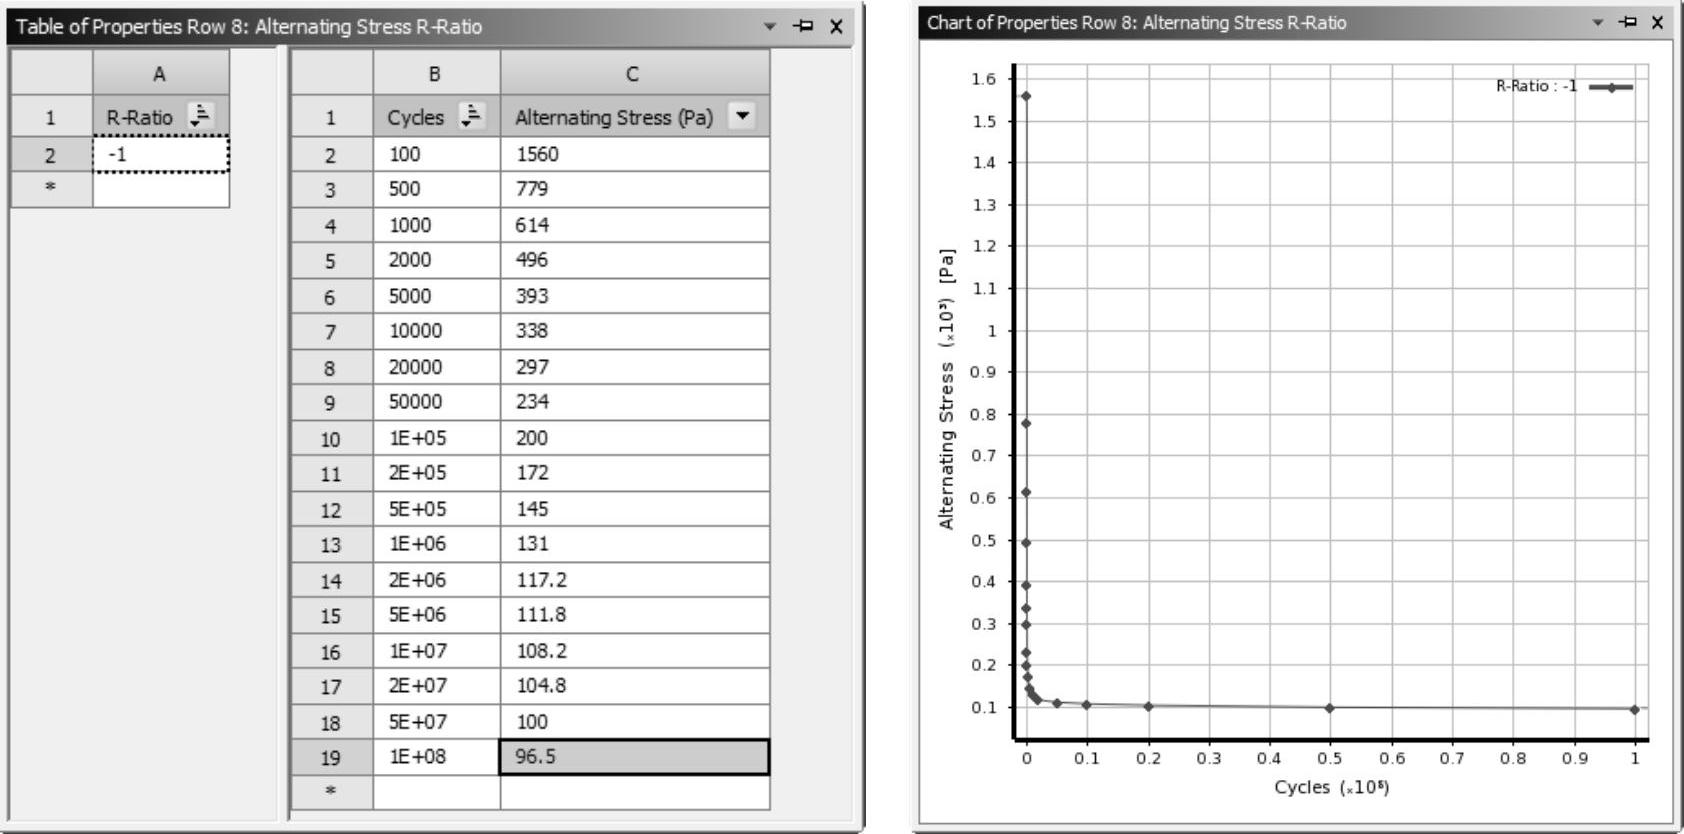Open Chart of Properties pane options arrow
This screenshot has height=834, width=1684.
point(1597,22)
